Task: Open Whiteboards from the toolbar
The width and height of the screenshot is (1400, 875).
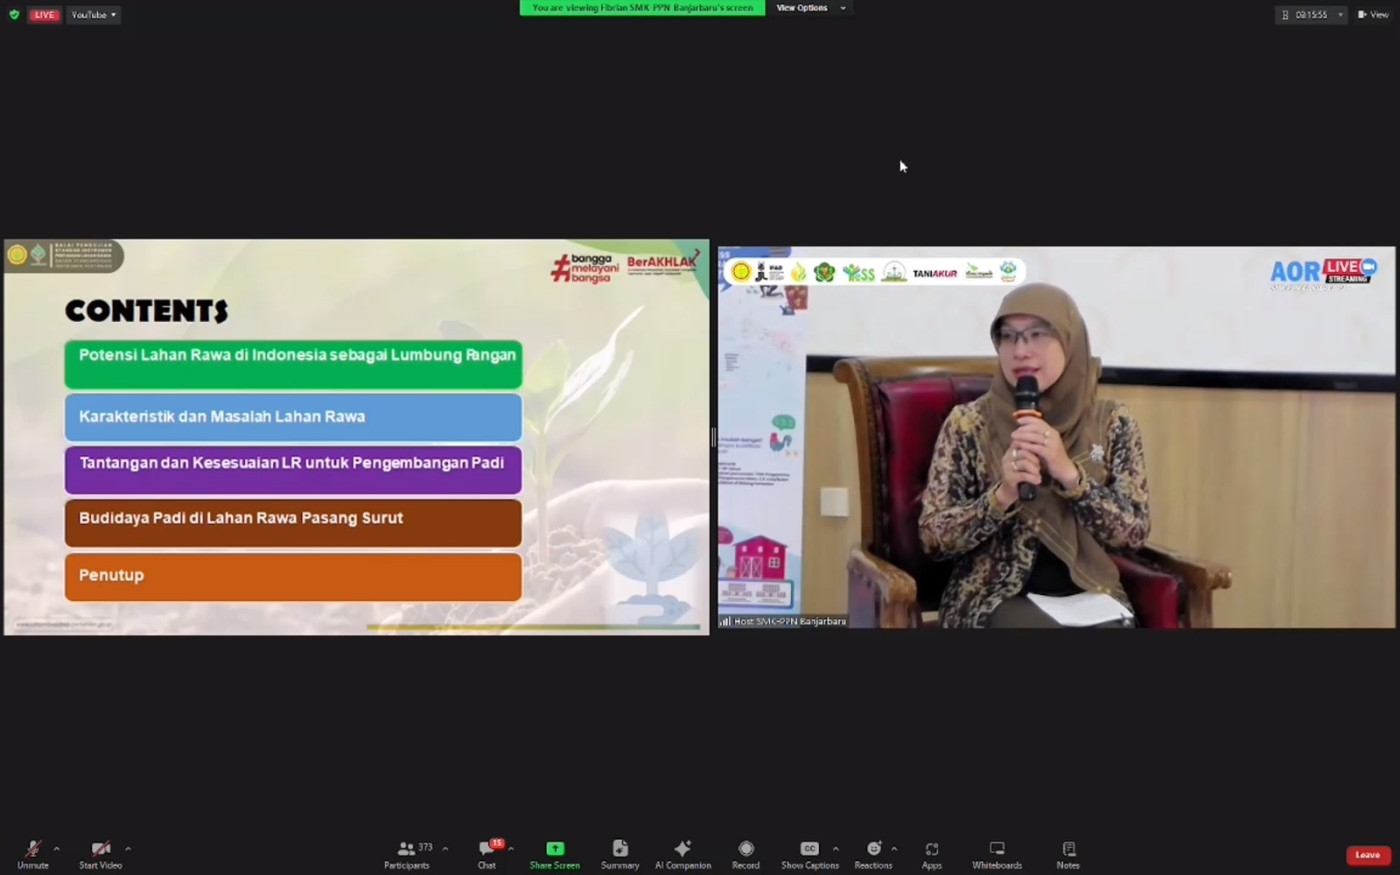Action: coord(997,849)
